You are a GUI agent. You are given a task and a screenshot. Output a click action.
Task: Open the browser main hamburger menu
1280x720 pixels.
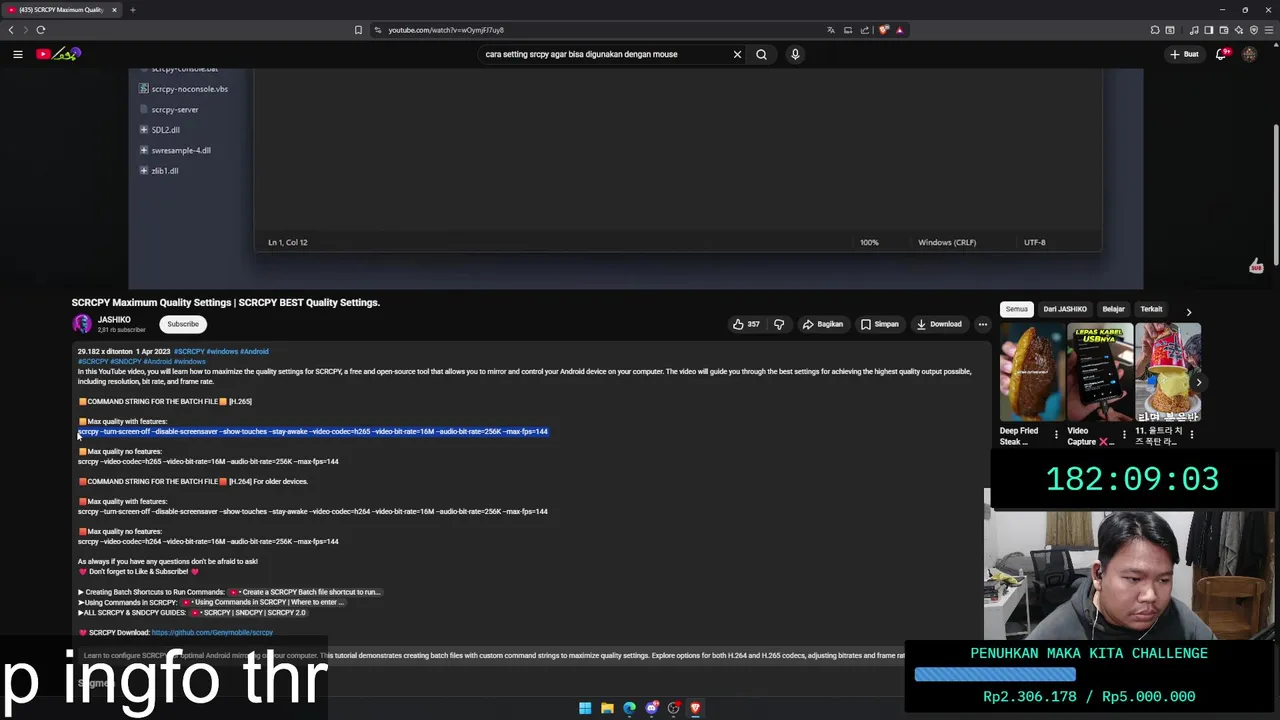[x=1269, y=30]
